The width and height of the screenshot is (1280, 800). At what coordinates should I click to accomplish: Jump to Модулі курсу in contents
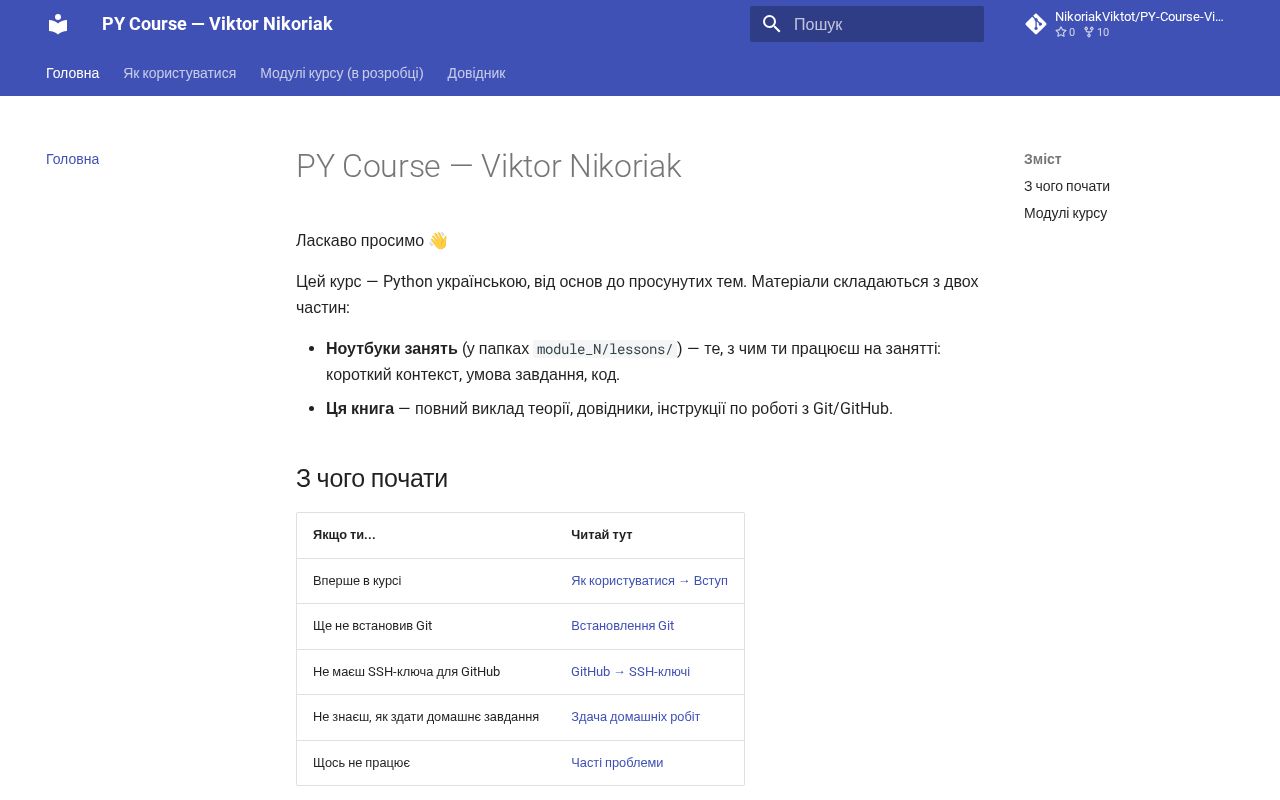pyautogui.click(x=1065, y=213)
